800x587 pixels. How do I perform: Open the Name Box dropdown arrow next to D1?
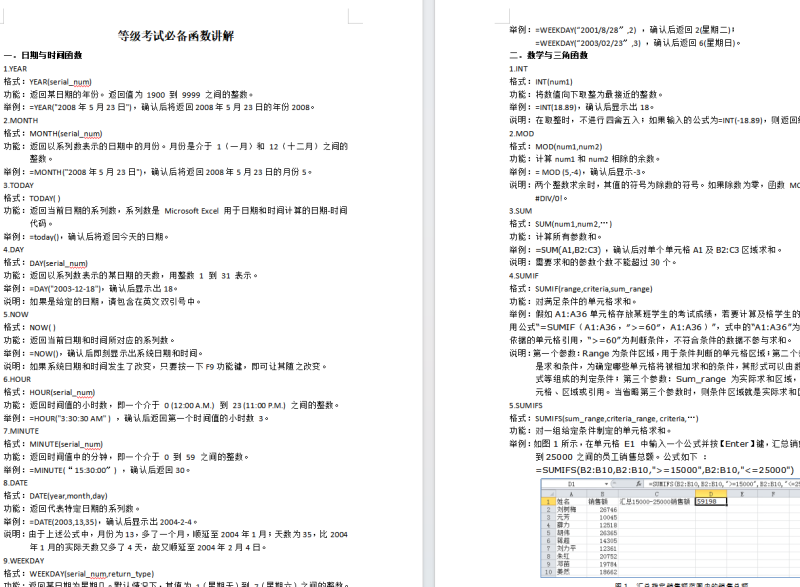[x=607, y=484]
